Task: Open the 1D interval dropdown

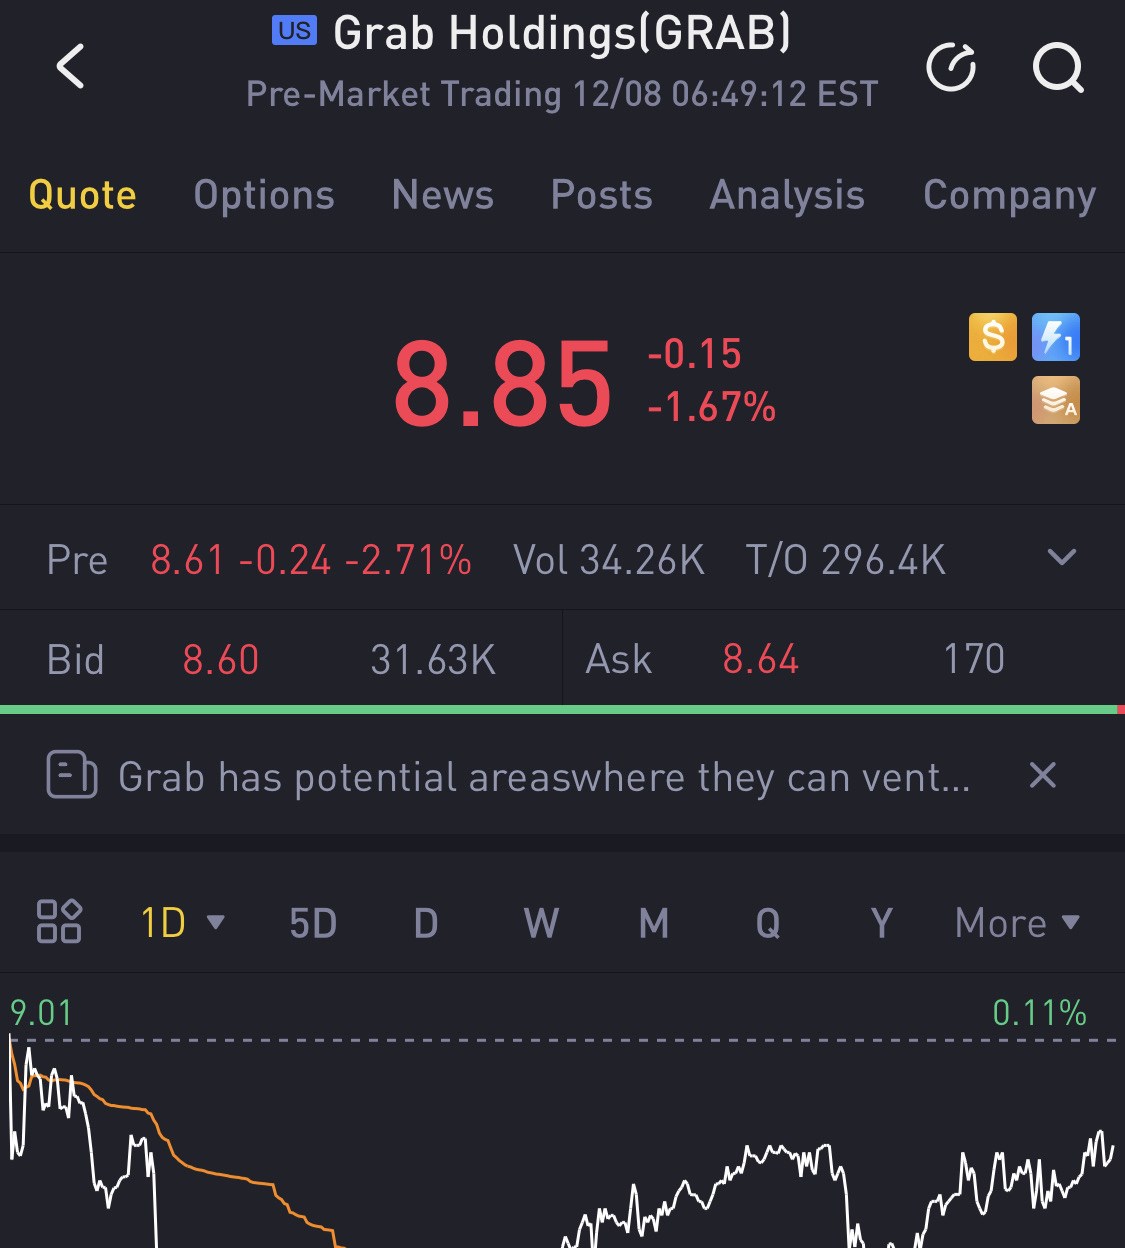Action: point(182,922)
